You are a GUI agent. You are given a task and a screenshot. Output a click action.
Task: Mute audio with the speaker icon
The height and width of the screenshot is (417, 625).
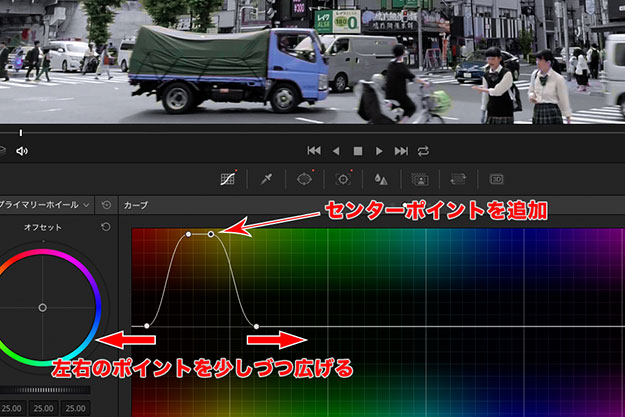tap(22, 151)
